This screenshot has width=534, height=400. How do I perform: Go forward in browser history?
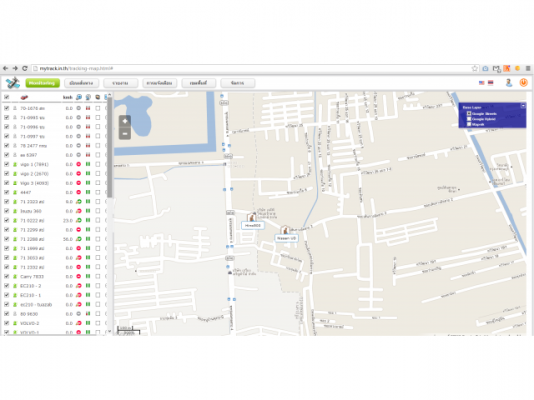(15, 68)
